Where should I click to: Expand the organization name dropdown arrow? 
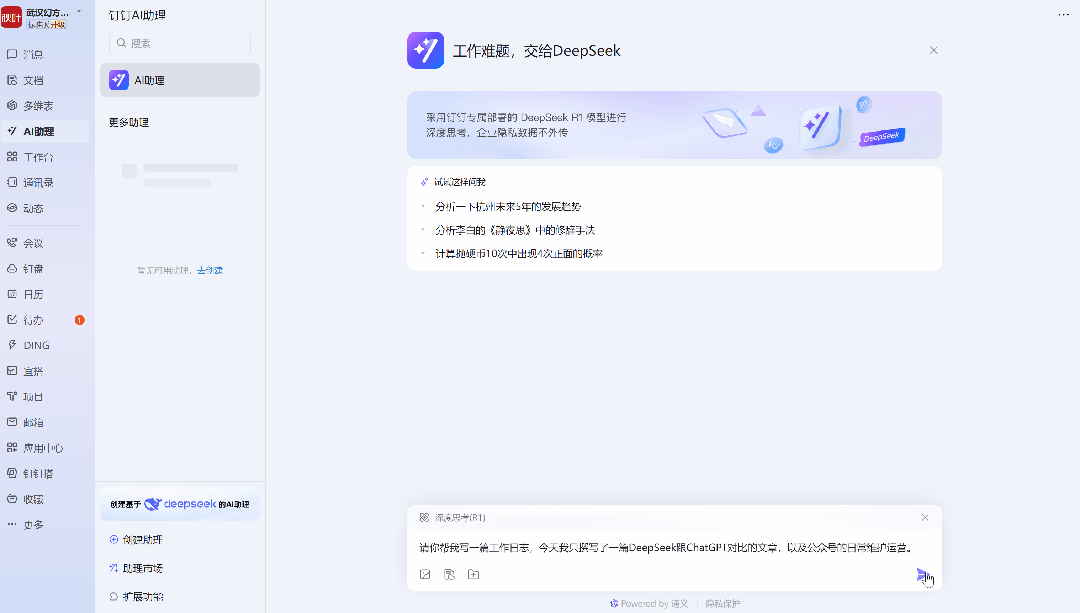[x=79, y=12]
